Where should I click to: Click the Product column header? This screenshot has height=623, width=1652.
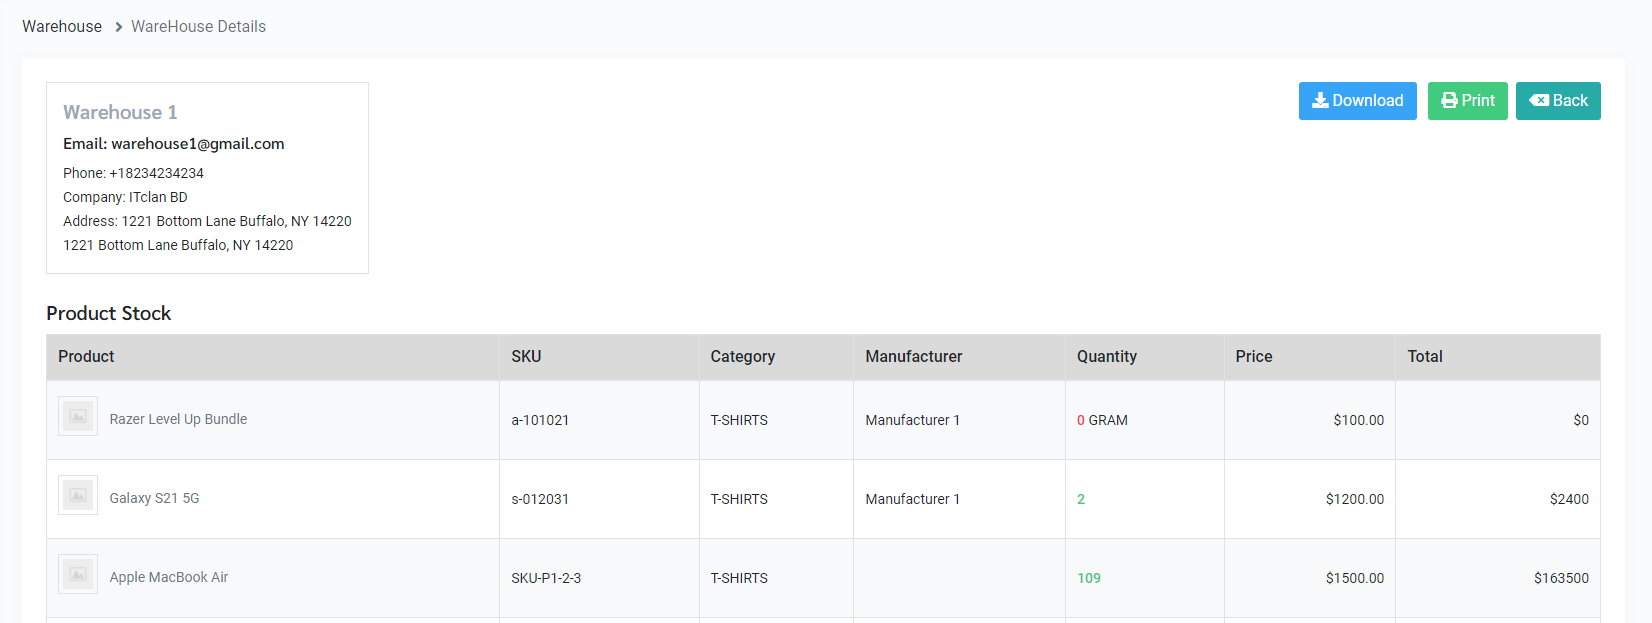pos(86,357)
